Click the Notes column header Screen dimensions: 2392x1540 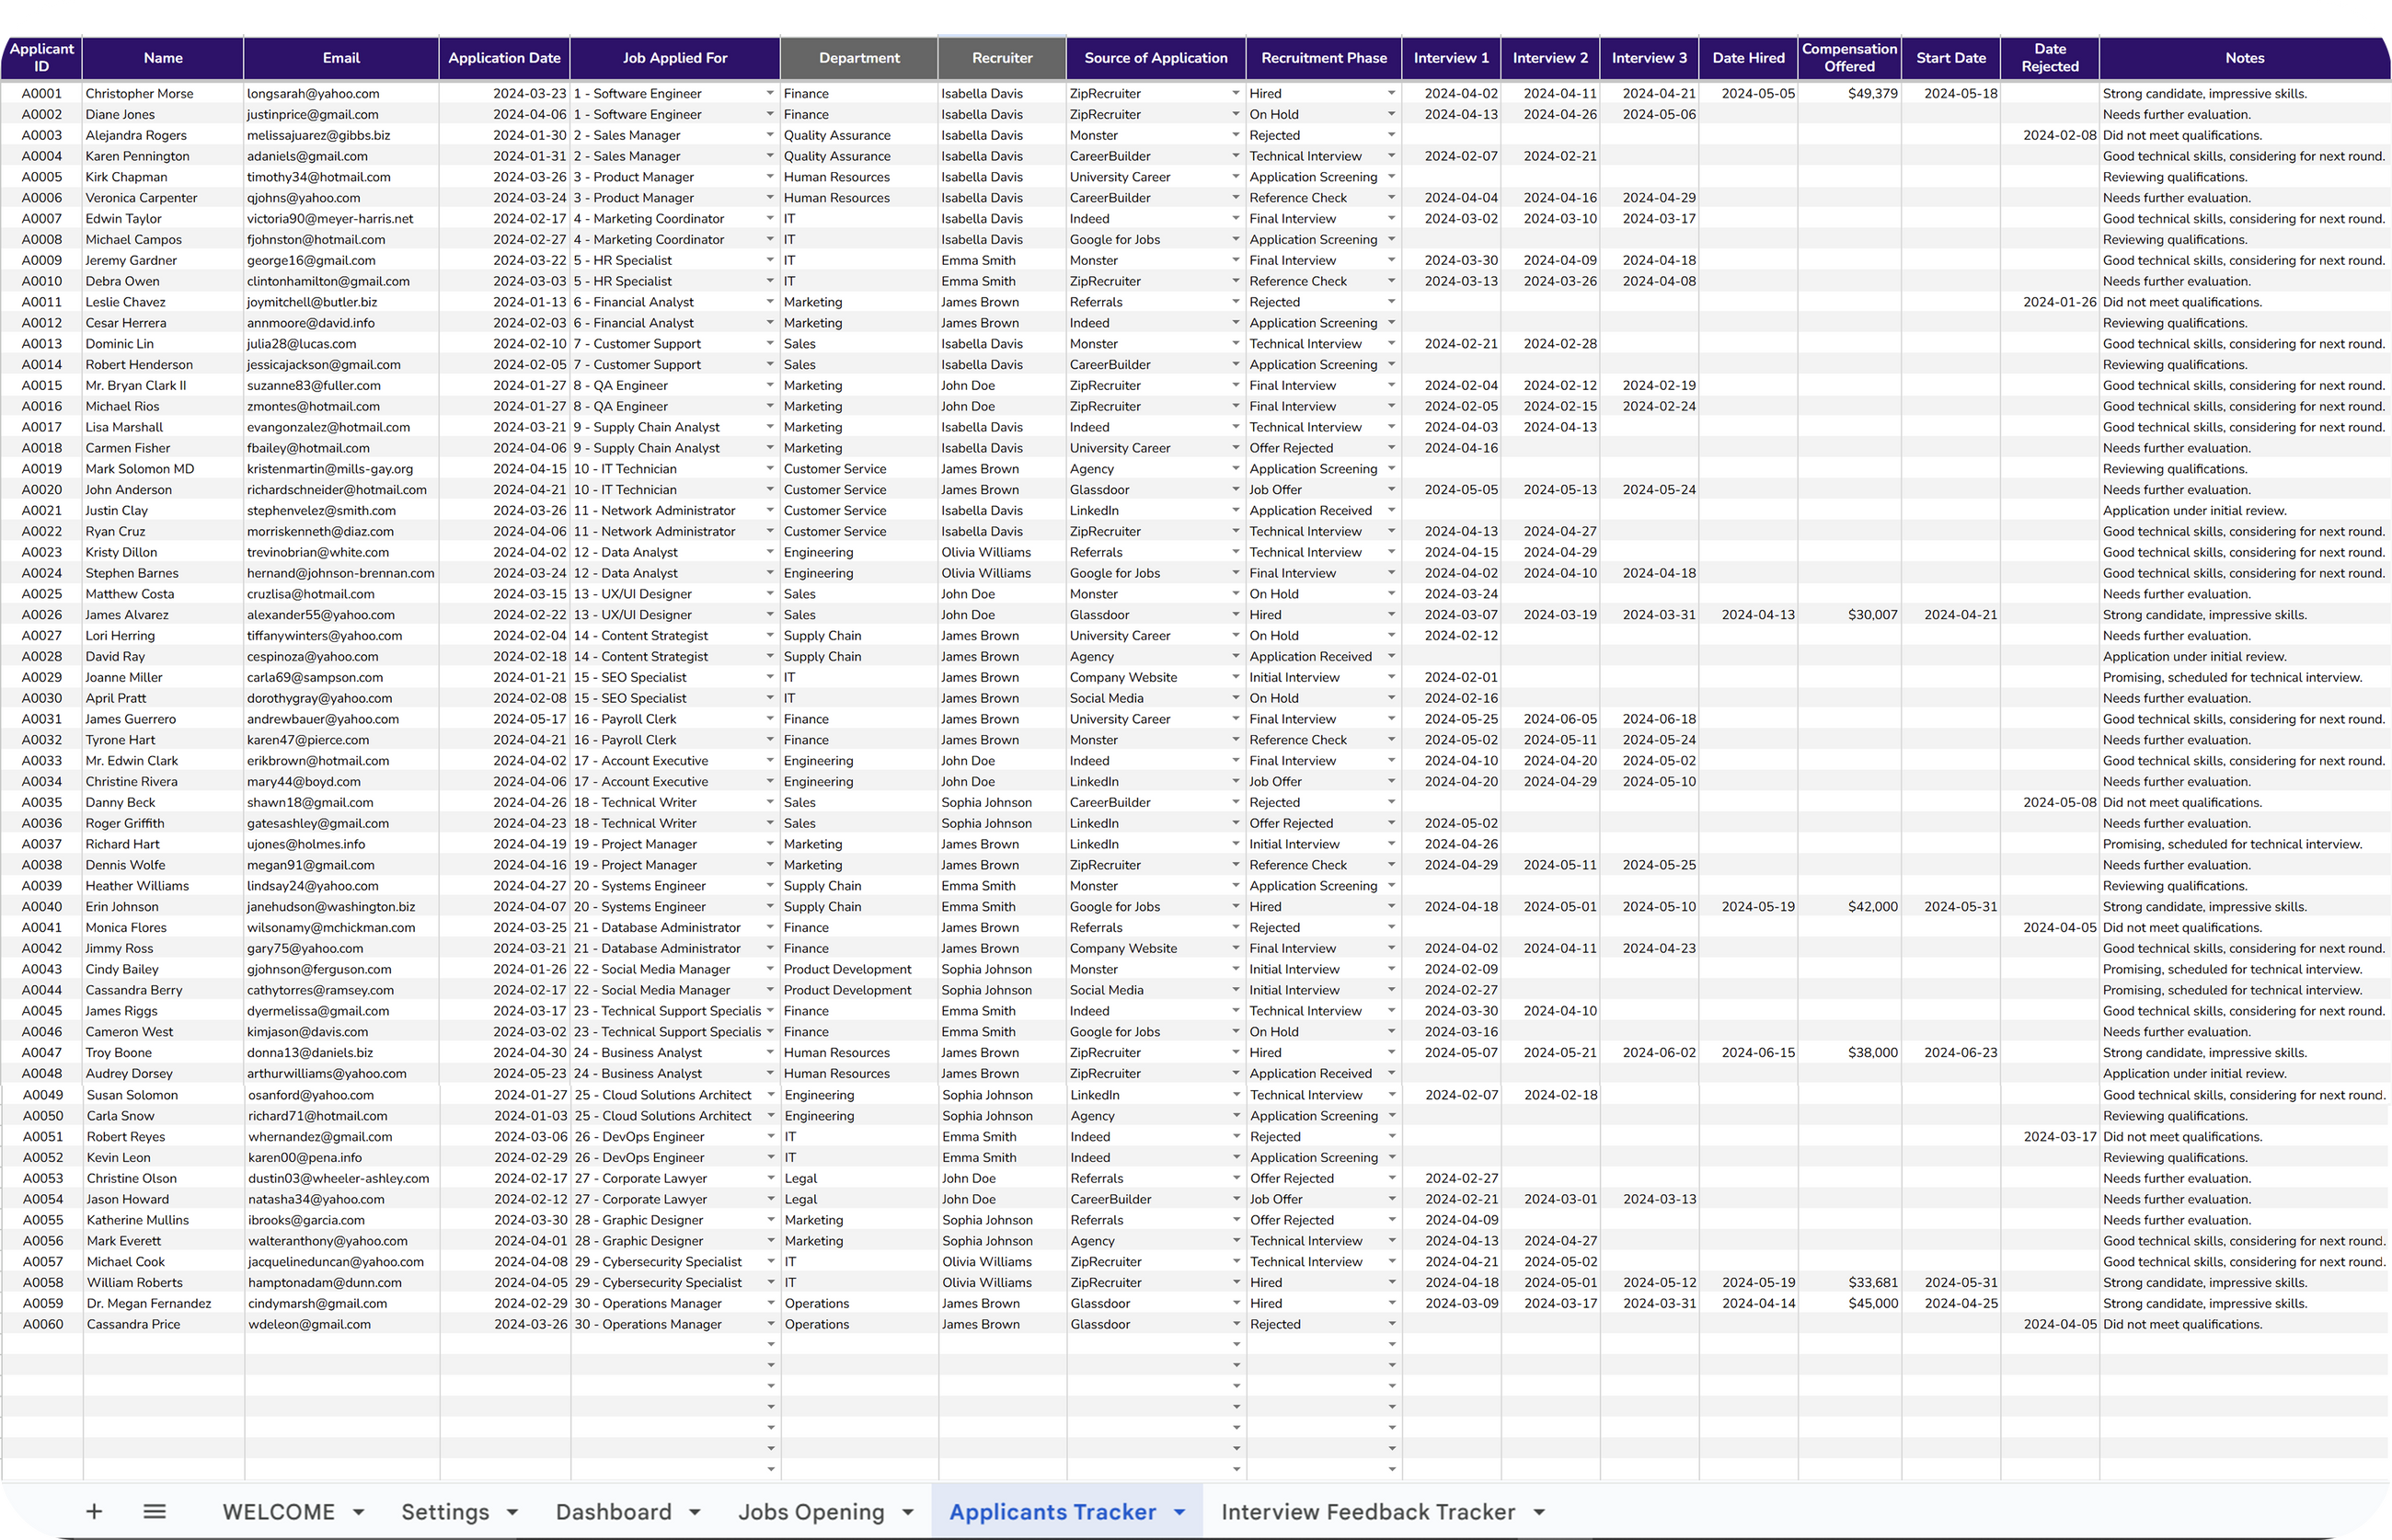[x=2245, y=58]
